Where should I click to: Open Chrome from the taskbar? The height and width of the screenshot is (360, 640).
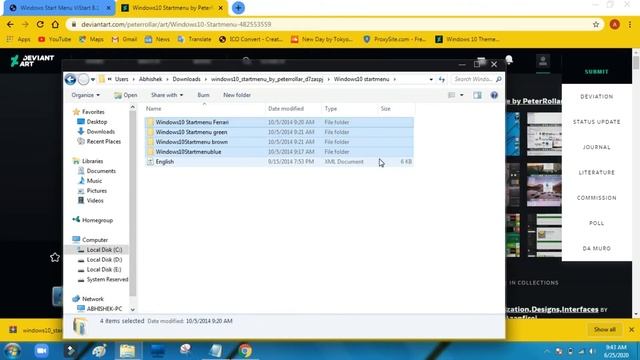click(245, 351)
